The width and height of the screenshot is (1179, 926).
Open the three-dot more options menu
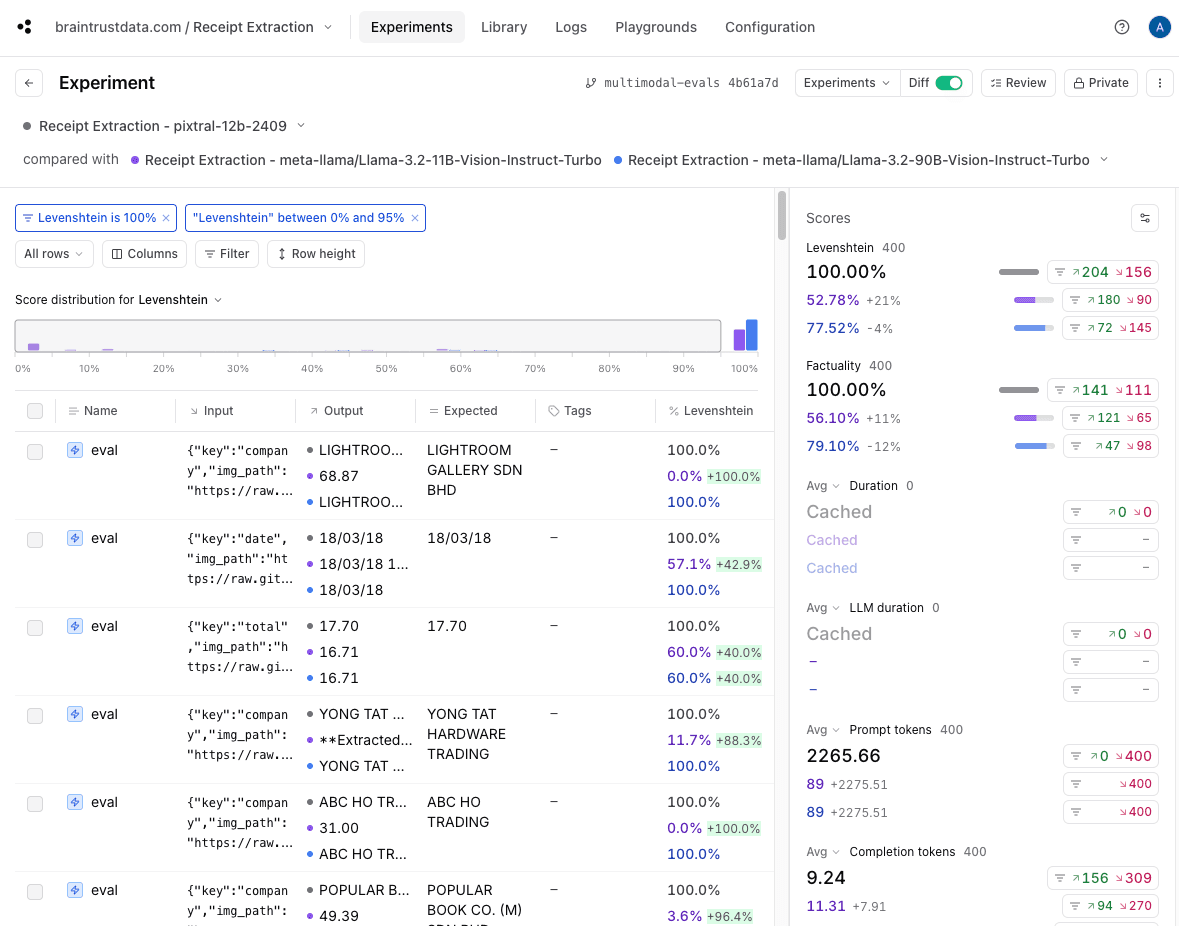pyautogui.click(x=1159, y=83)
